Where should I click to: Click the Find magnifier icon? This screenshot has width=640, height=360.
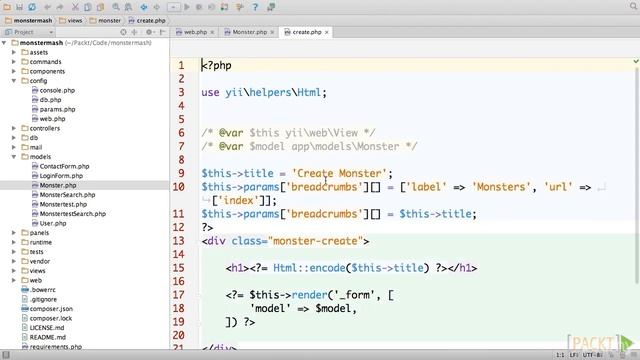116,7
